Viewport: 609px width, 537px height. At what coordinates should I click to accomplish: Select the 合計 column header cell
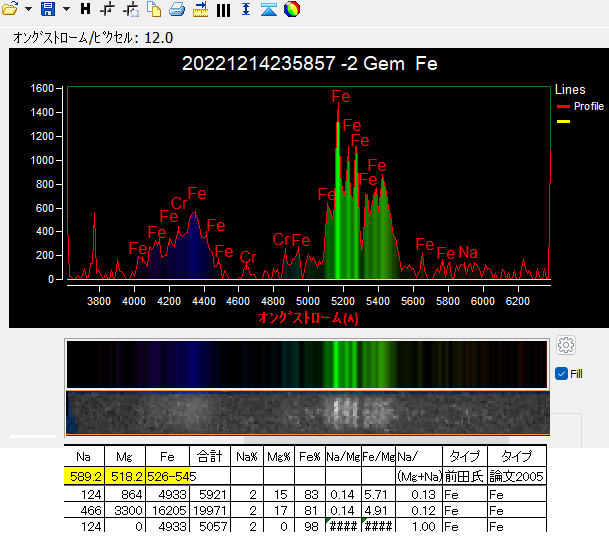210,456
